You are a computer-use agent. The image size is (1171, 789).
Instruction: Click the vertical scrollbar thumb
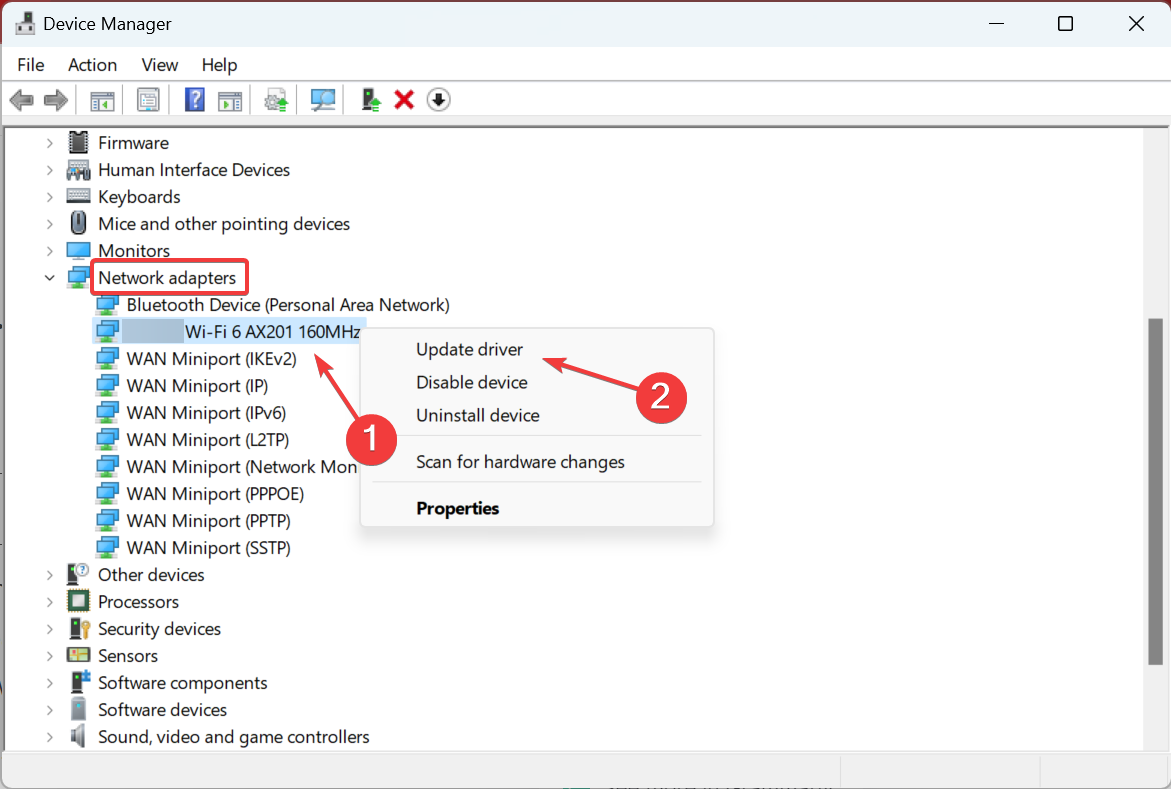point(1155,490)
